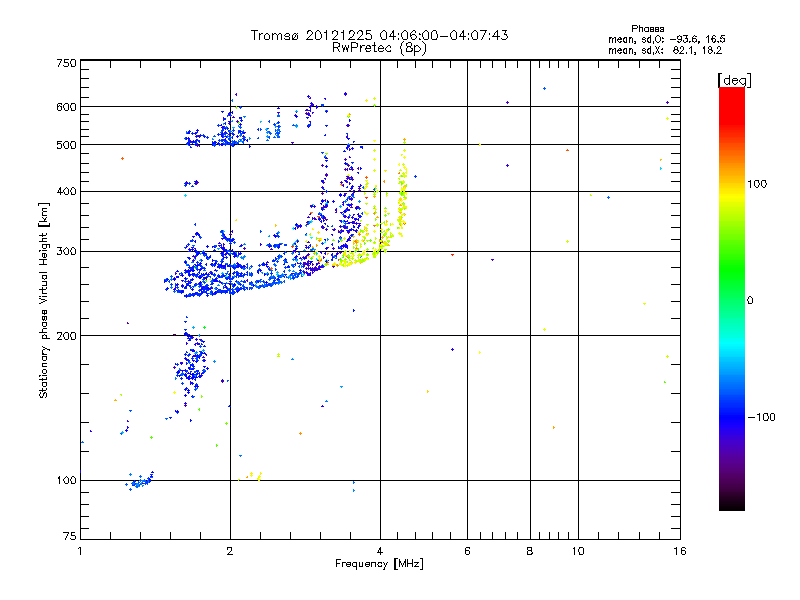Click the y-axis label '400'
The image size is (800, 600).
click(x=66, y=191)
